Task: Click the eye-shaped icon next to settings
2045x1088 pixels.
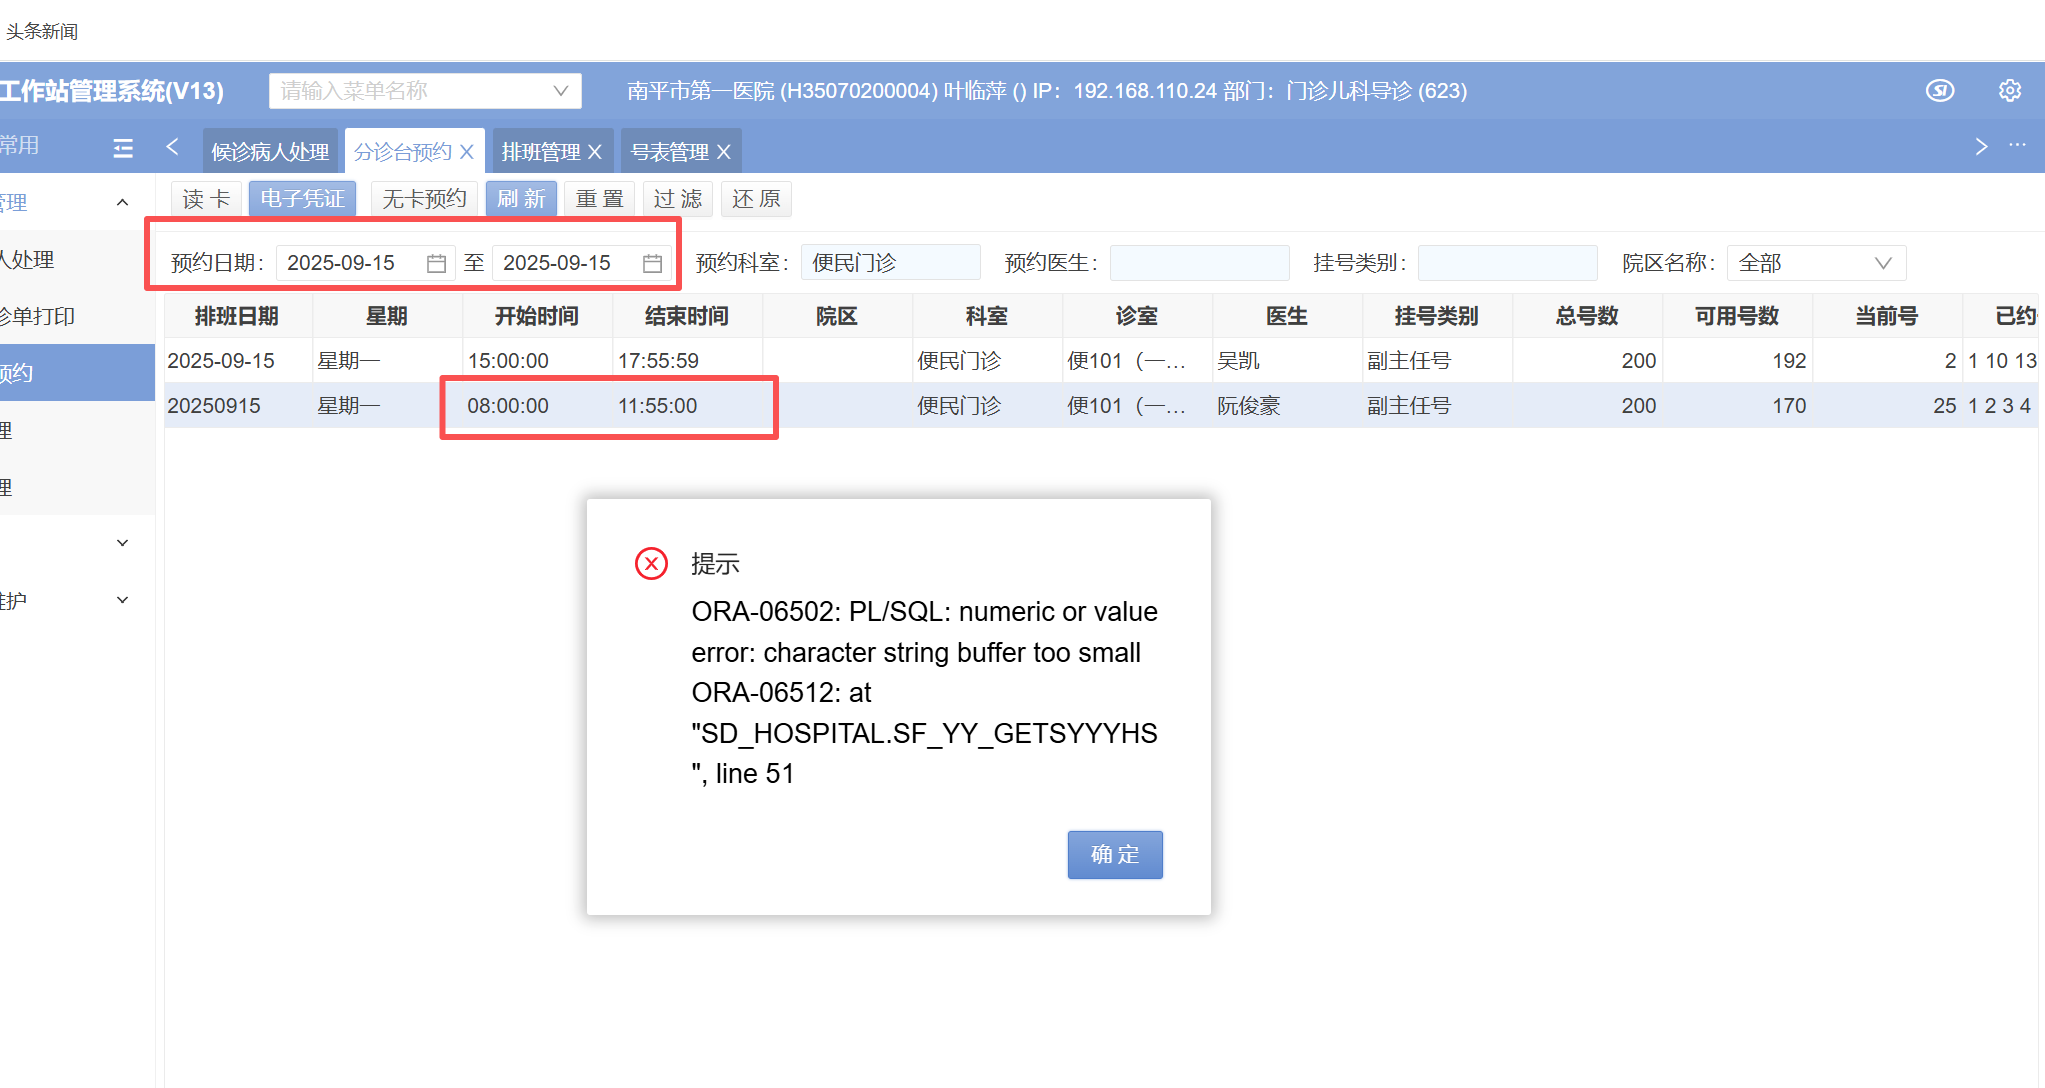Action: point(1940,91)
